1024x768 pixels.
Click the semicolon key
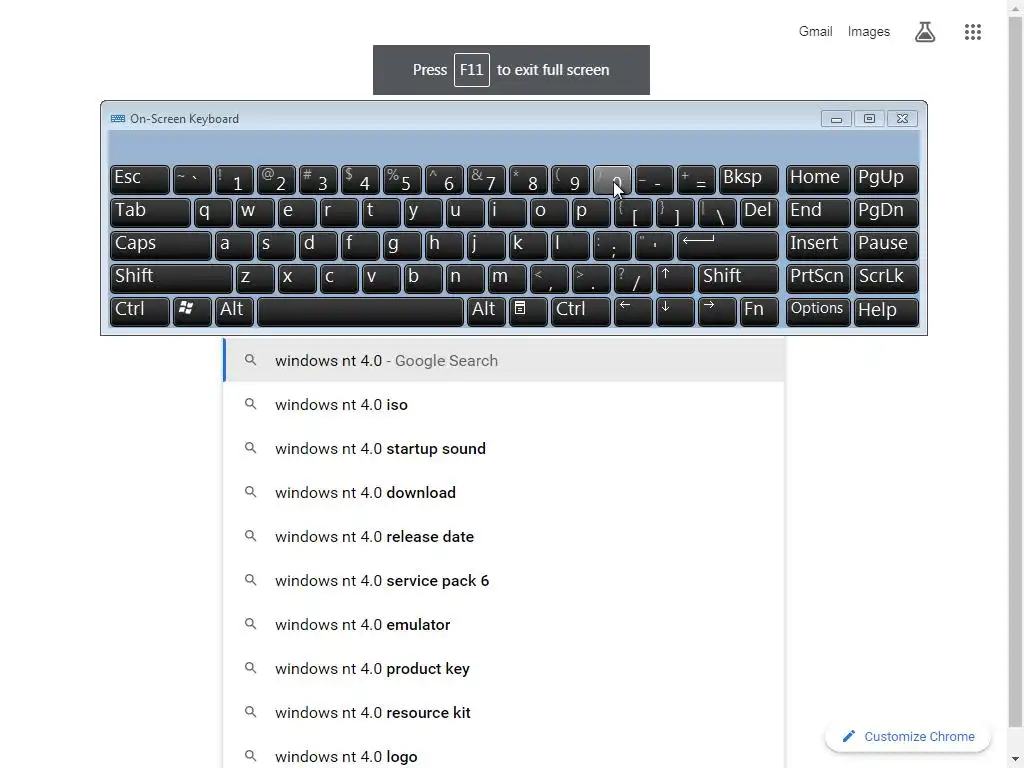[x=612, y=246]
